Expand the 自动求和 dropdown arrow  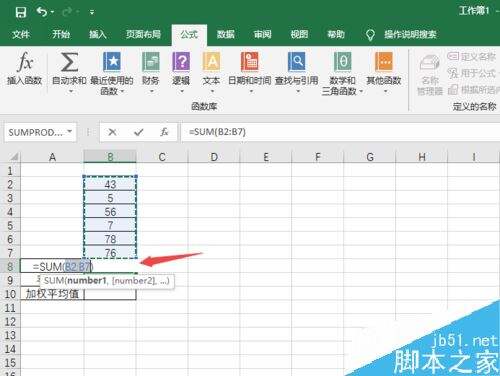[70, 91]
